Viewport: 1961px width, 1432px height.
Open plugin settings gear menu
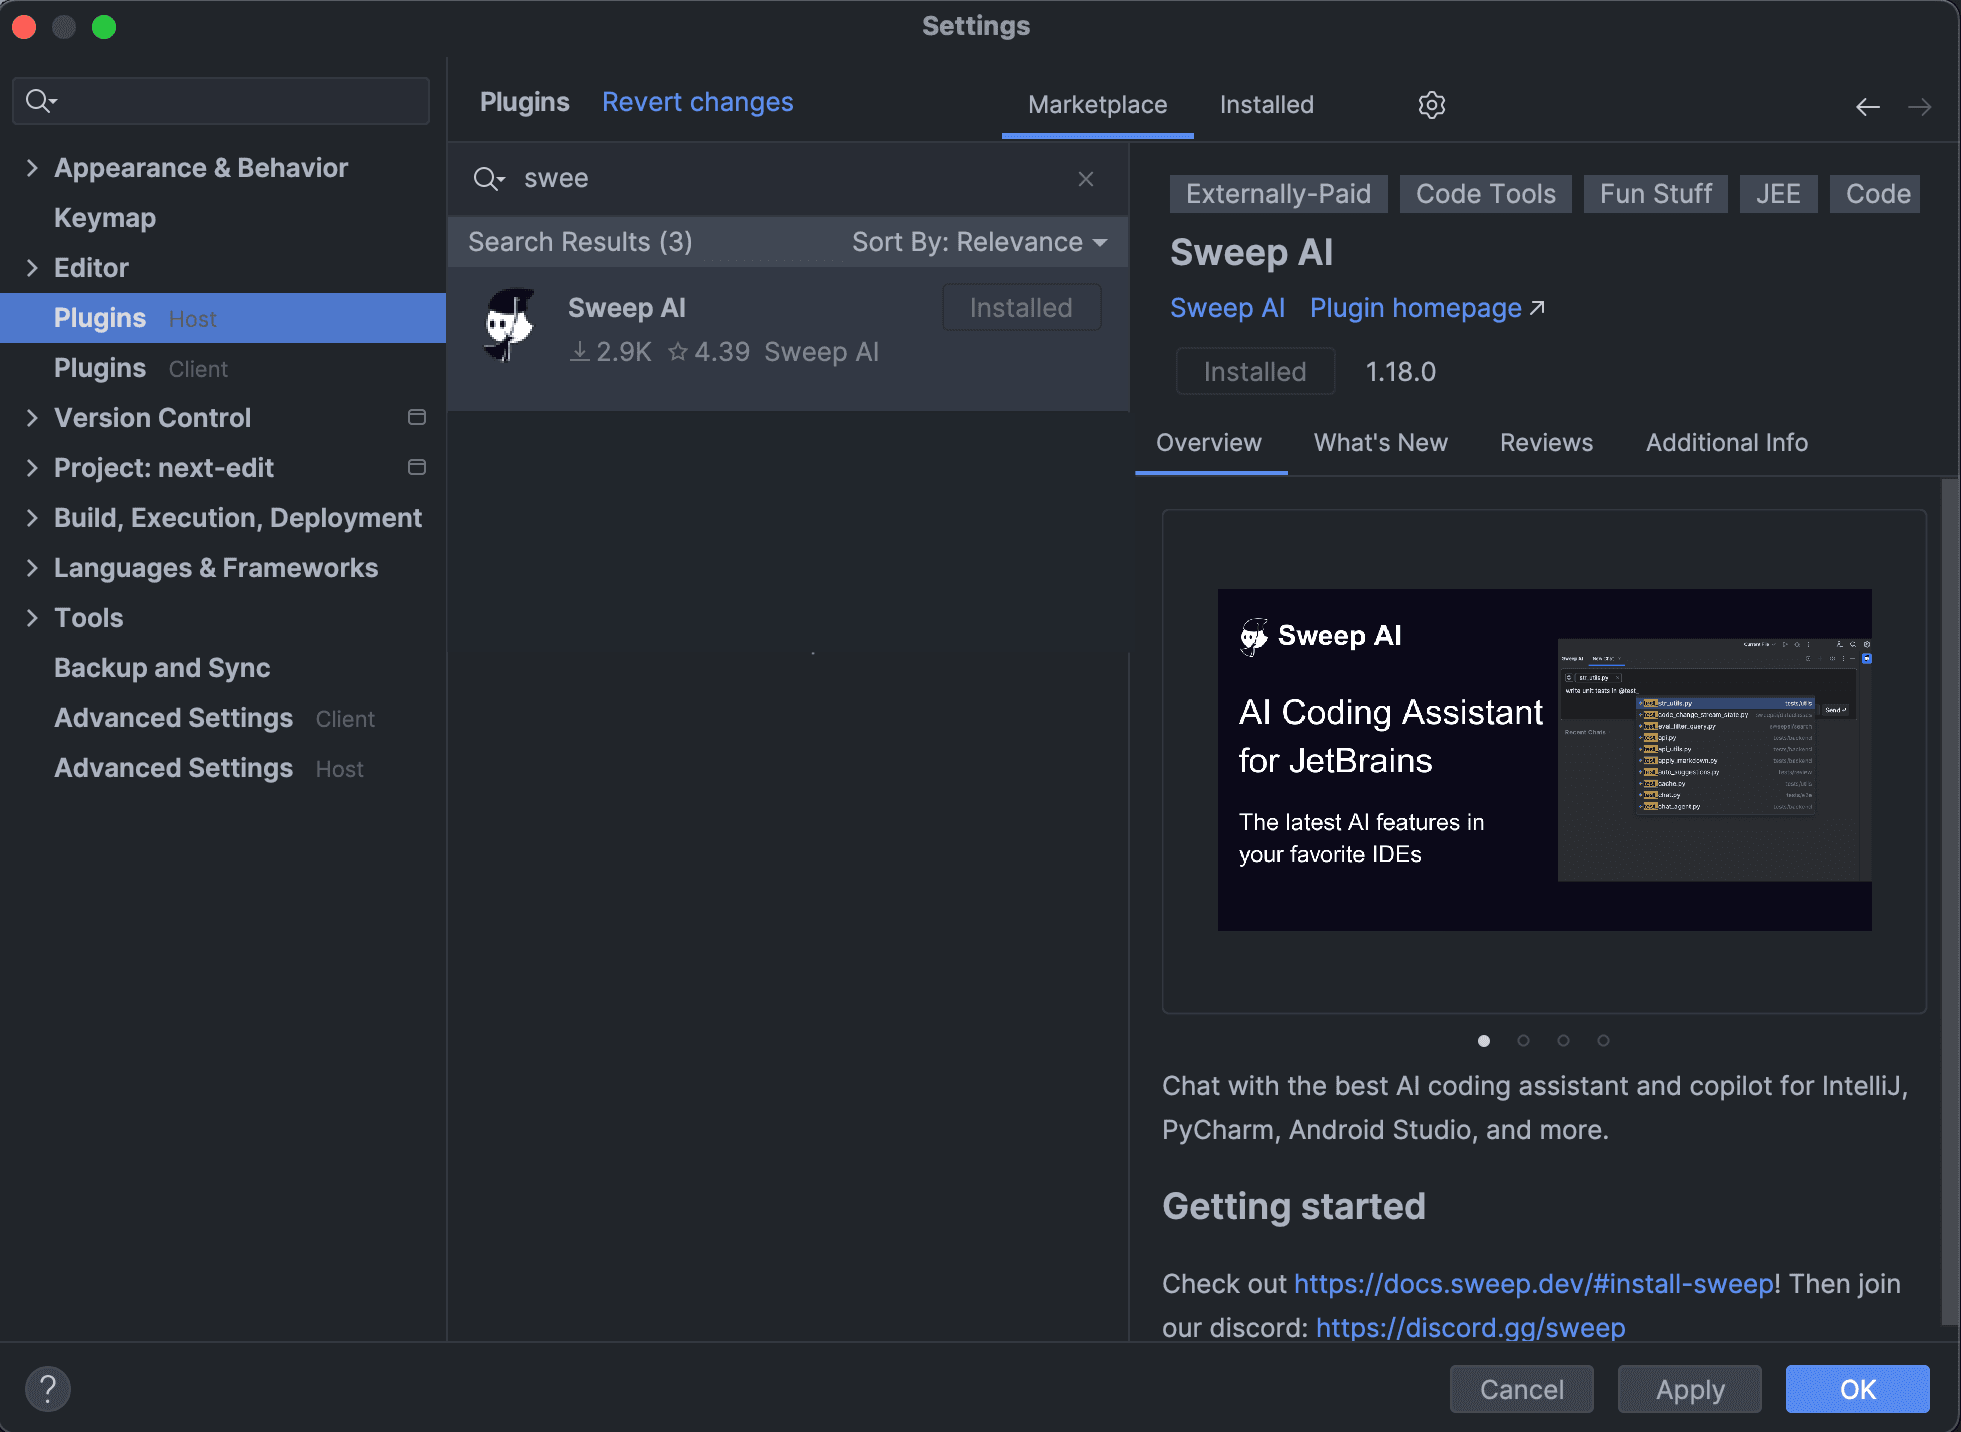pos(1431,105)
